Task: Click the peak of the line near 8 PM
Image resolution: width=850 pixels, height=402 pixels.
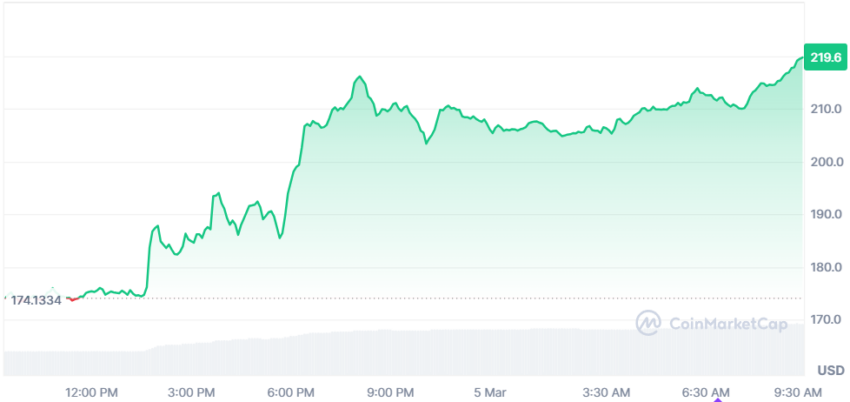Action: (x=359, y=77)
